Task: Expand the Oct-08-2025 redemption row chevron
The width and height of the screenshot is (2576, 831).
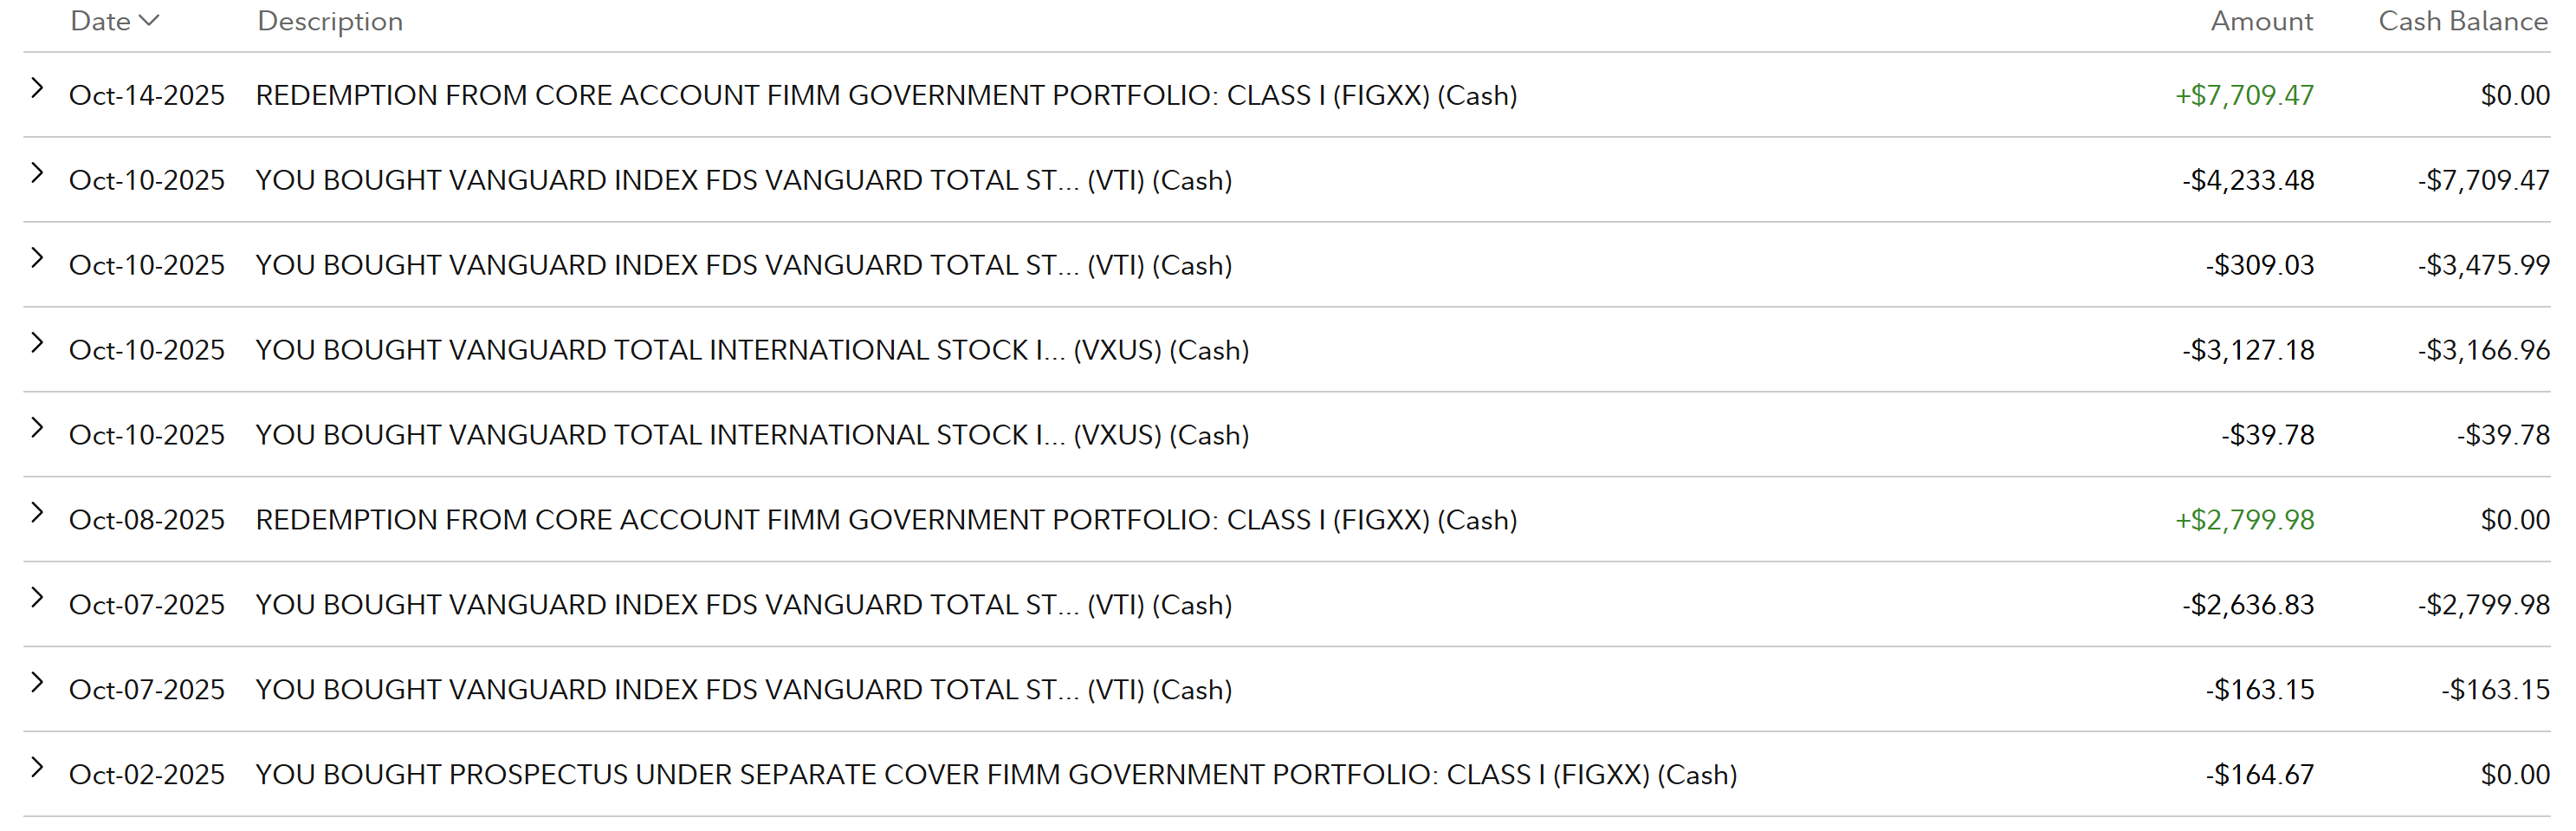Action: point(37,513)
